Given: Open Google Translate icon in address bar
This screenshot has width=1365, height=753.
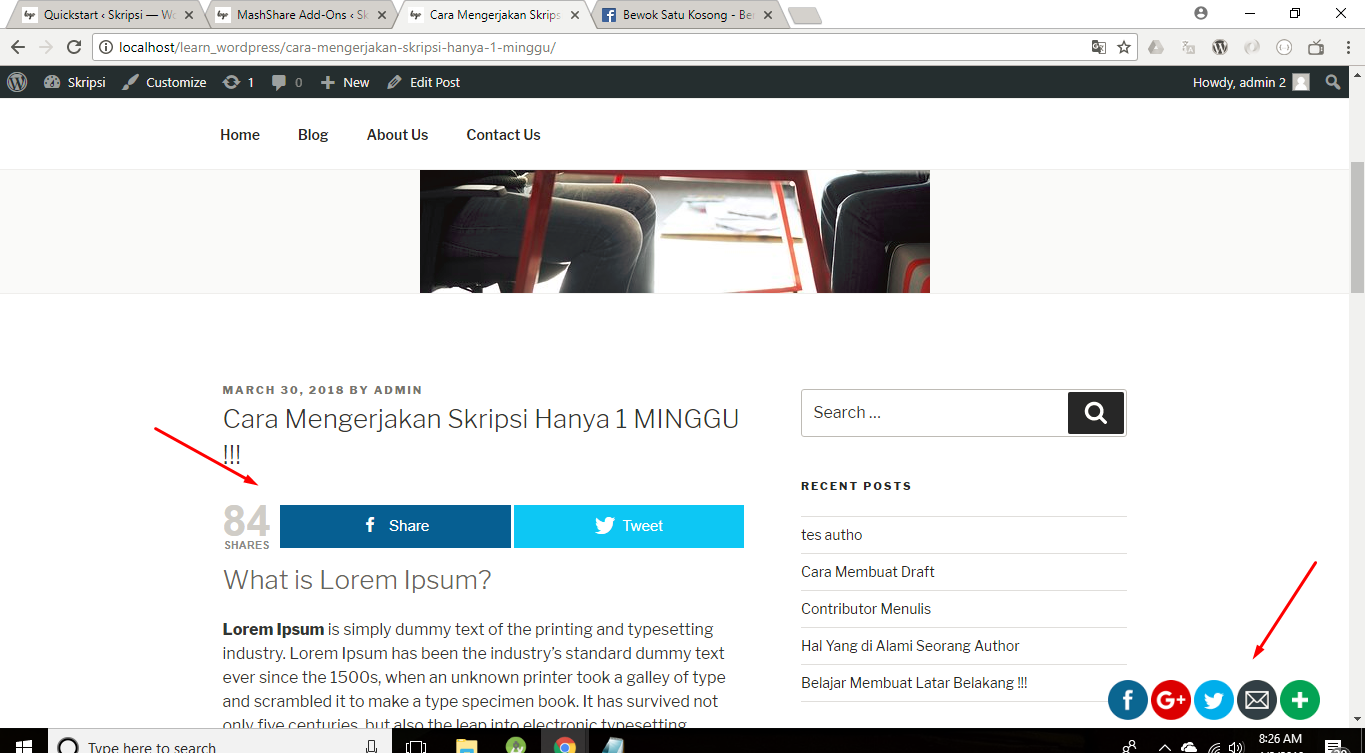Looking at the screenshot, I should pyautogui.click(x=1100, y=47).
